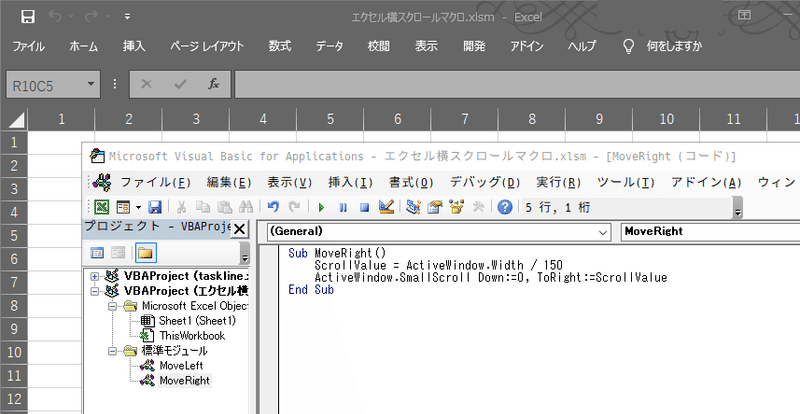Open the VBA 表示(V) menu
Screen dimensions: 800x414
(x=289, y=182)
